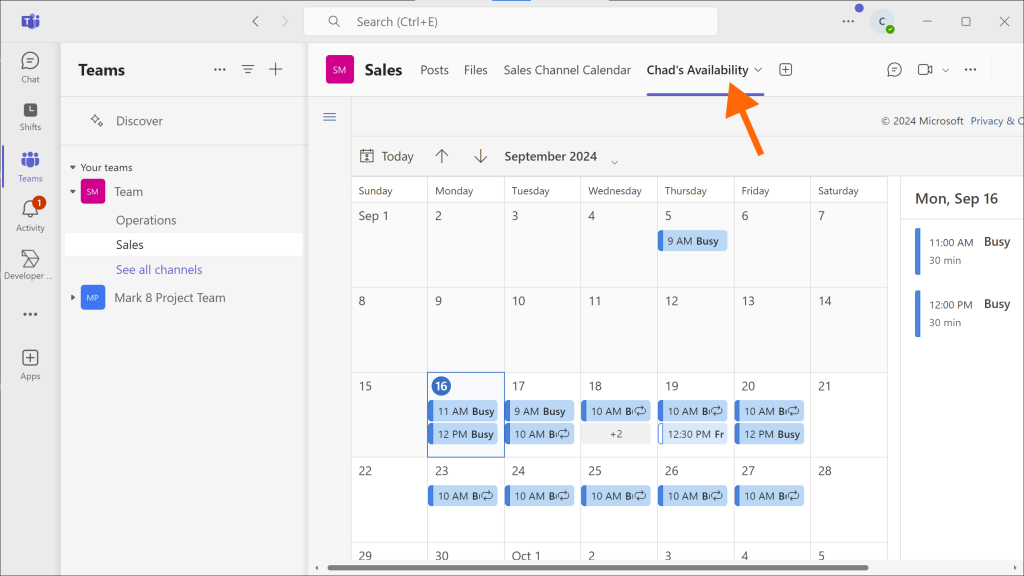This screenshot has width=1024, height=576.
Task: Open channel more options ellipsis
Action: coord(970,69)
